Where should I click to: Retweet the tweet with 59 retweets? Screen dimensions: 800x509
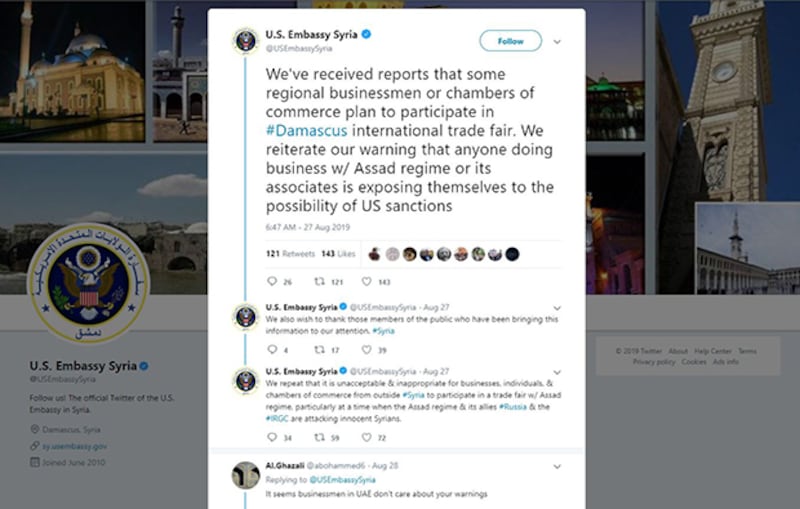[x=319, y=437]
